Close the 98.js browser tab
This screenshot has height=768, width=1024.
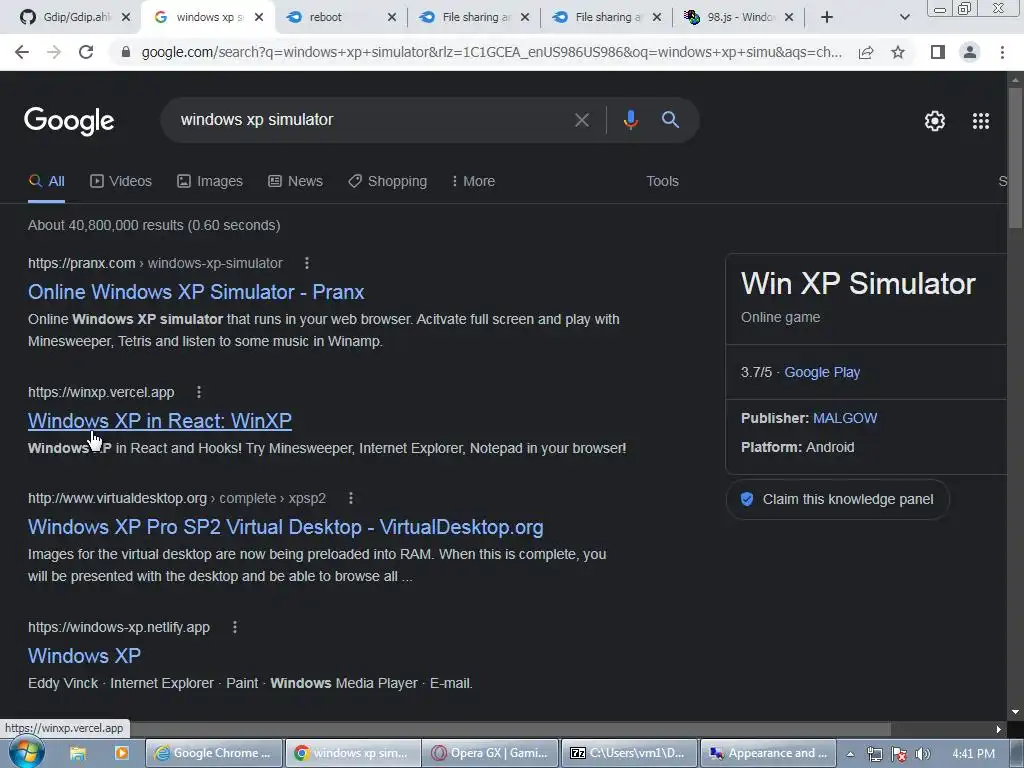pos(789,18)
